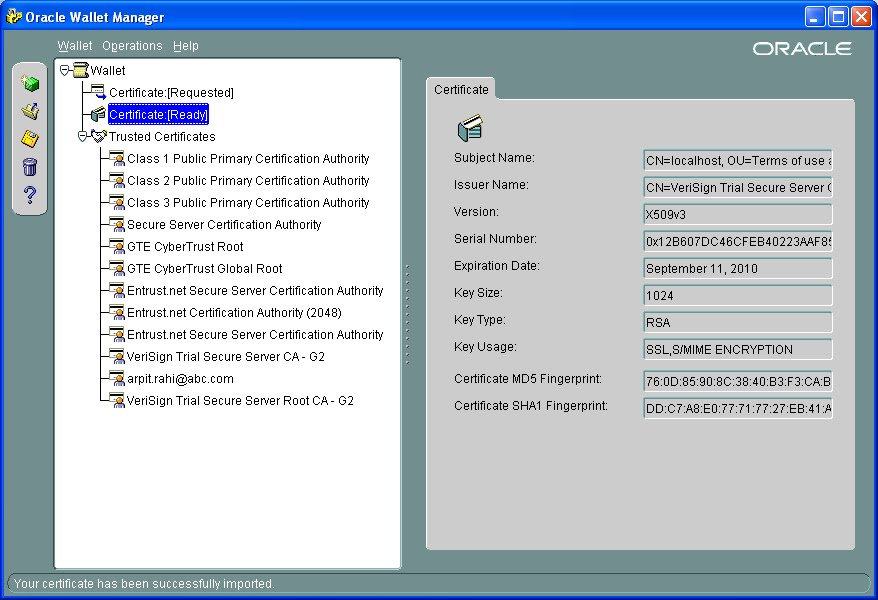Minimize the Oracle Wallet Manager window
This screenshot has height=600, width=878.
(815, 17)
